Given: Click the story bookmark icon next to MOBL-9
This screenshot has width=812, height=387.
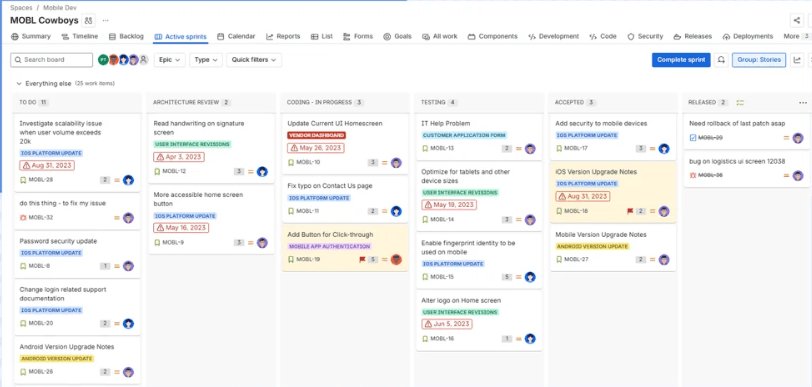Looking at the screenshot, I should click(157, 242).
